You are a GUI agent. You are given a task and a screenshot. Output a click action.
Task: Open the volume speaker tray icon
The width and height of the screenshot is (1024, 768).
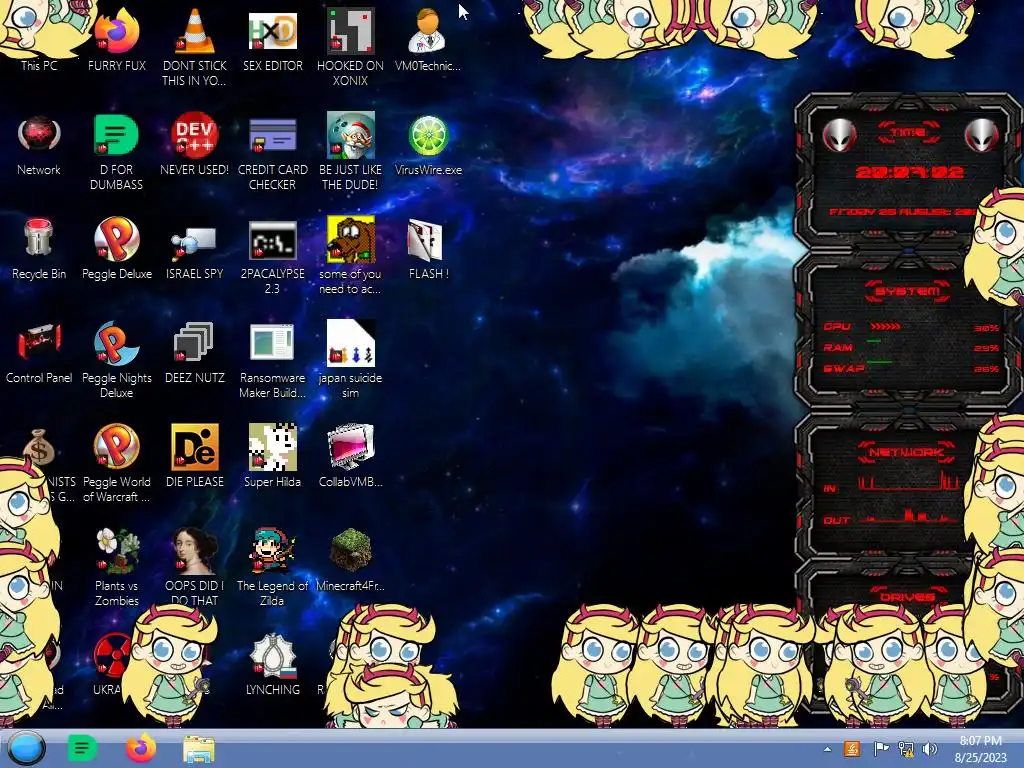(929, 749)
